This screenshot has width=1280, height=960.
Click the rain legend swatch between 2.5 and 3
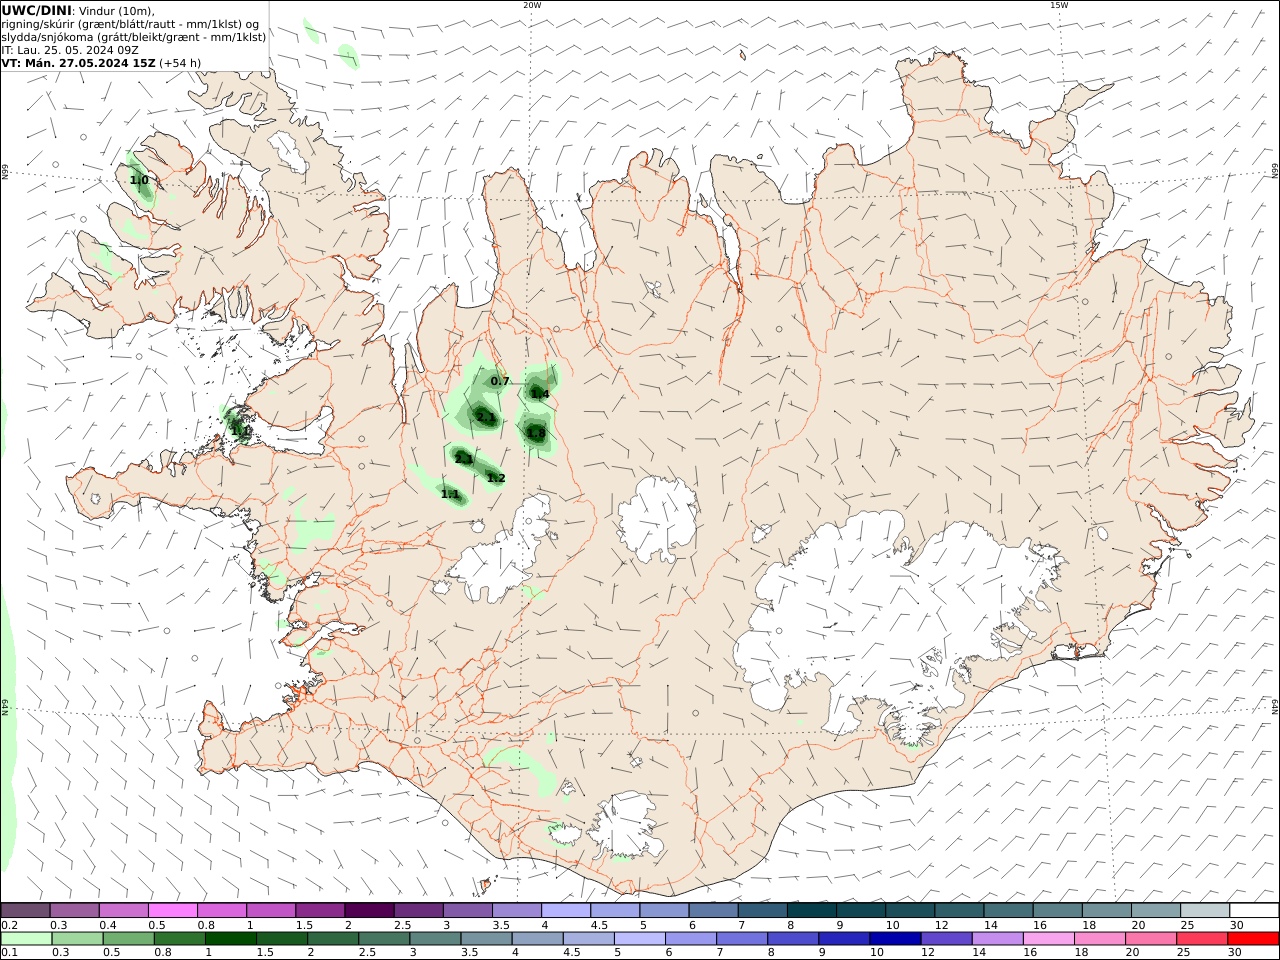point(385,939)
